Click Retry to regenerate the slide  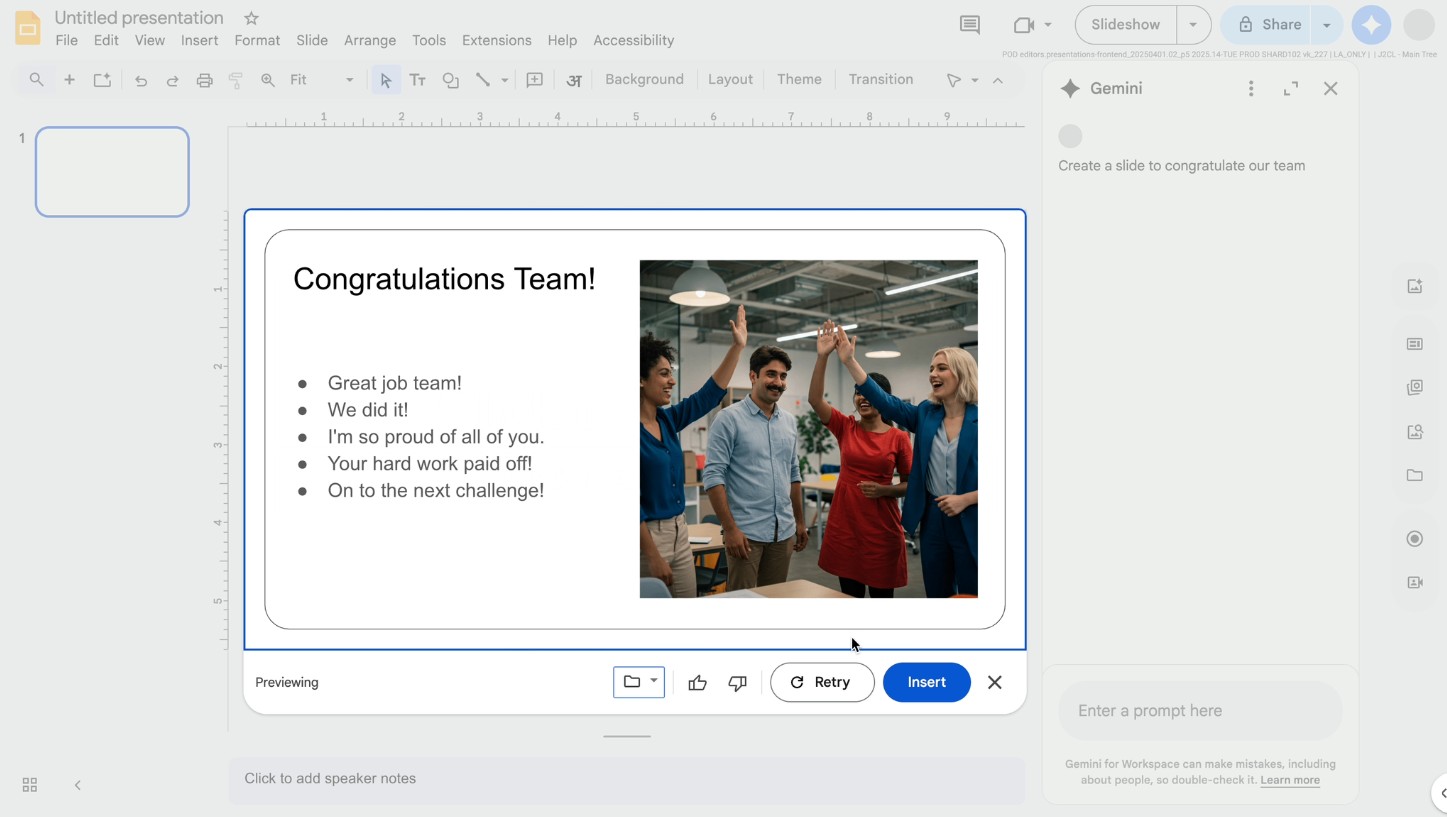(x=821, y=682)
